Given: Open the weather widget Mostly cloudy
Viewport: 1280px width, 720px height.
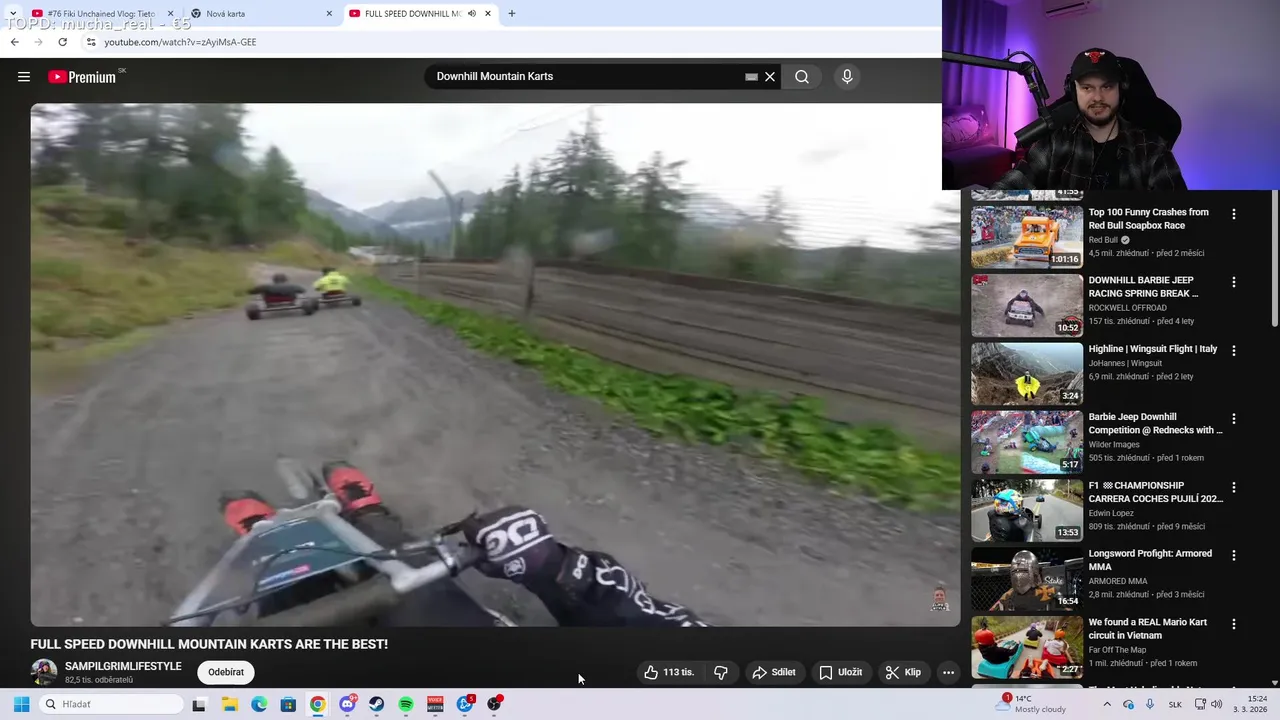Looking at the screenshot, I should 1030,704.
